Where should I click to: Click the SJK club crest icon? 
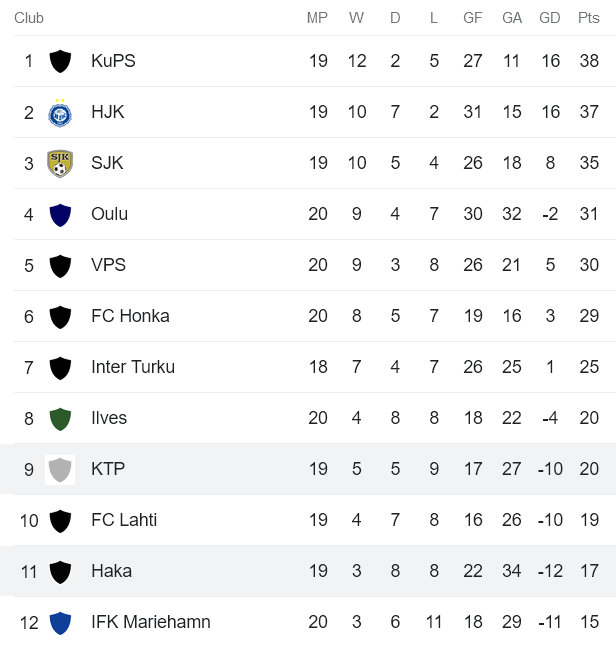[60, 163]
